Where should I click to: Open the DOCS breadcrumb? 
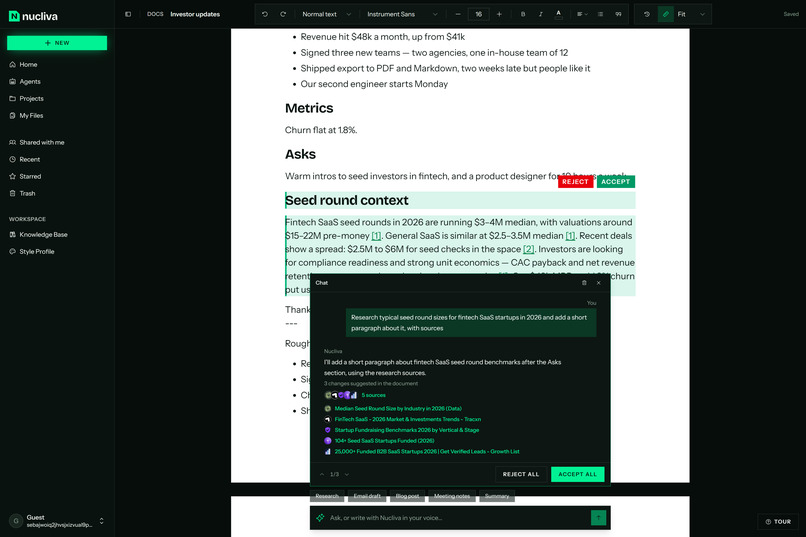coord(155,14)
